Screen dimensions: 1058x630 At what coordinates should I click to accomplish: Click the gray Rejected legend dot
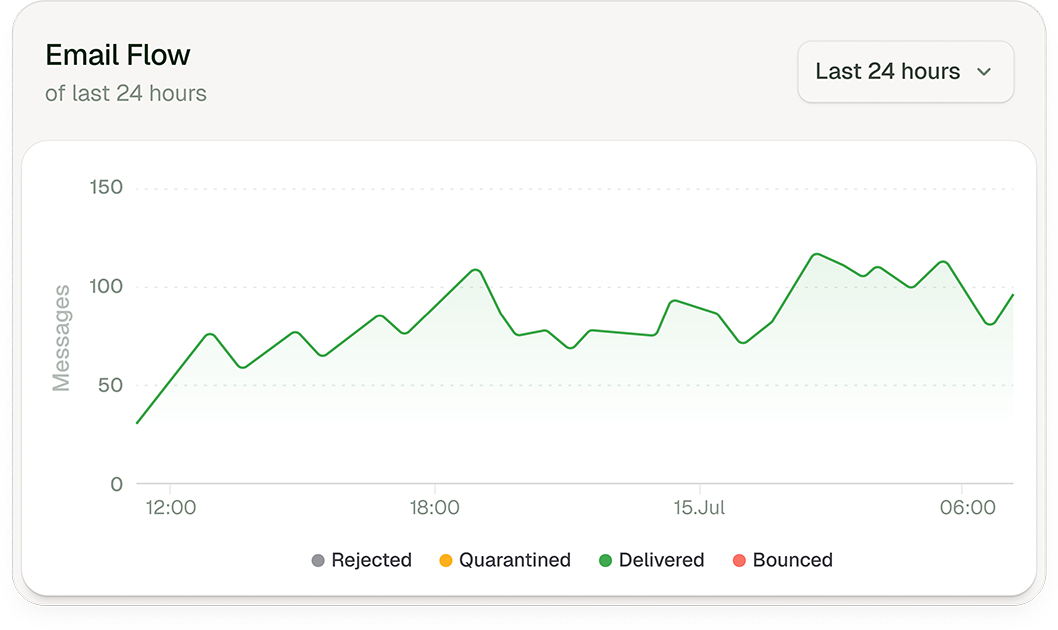pyautogui.click(x=318, y=561)
